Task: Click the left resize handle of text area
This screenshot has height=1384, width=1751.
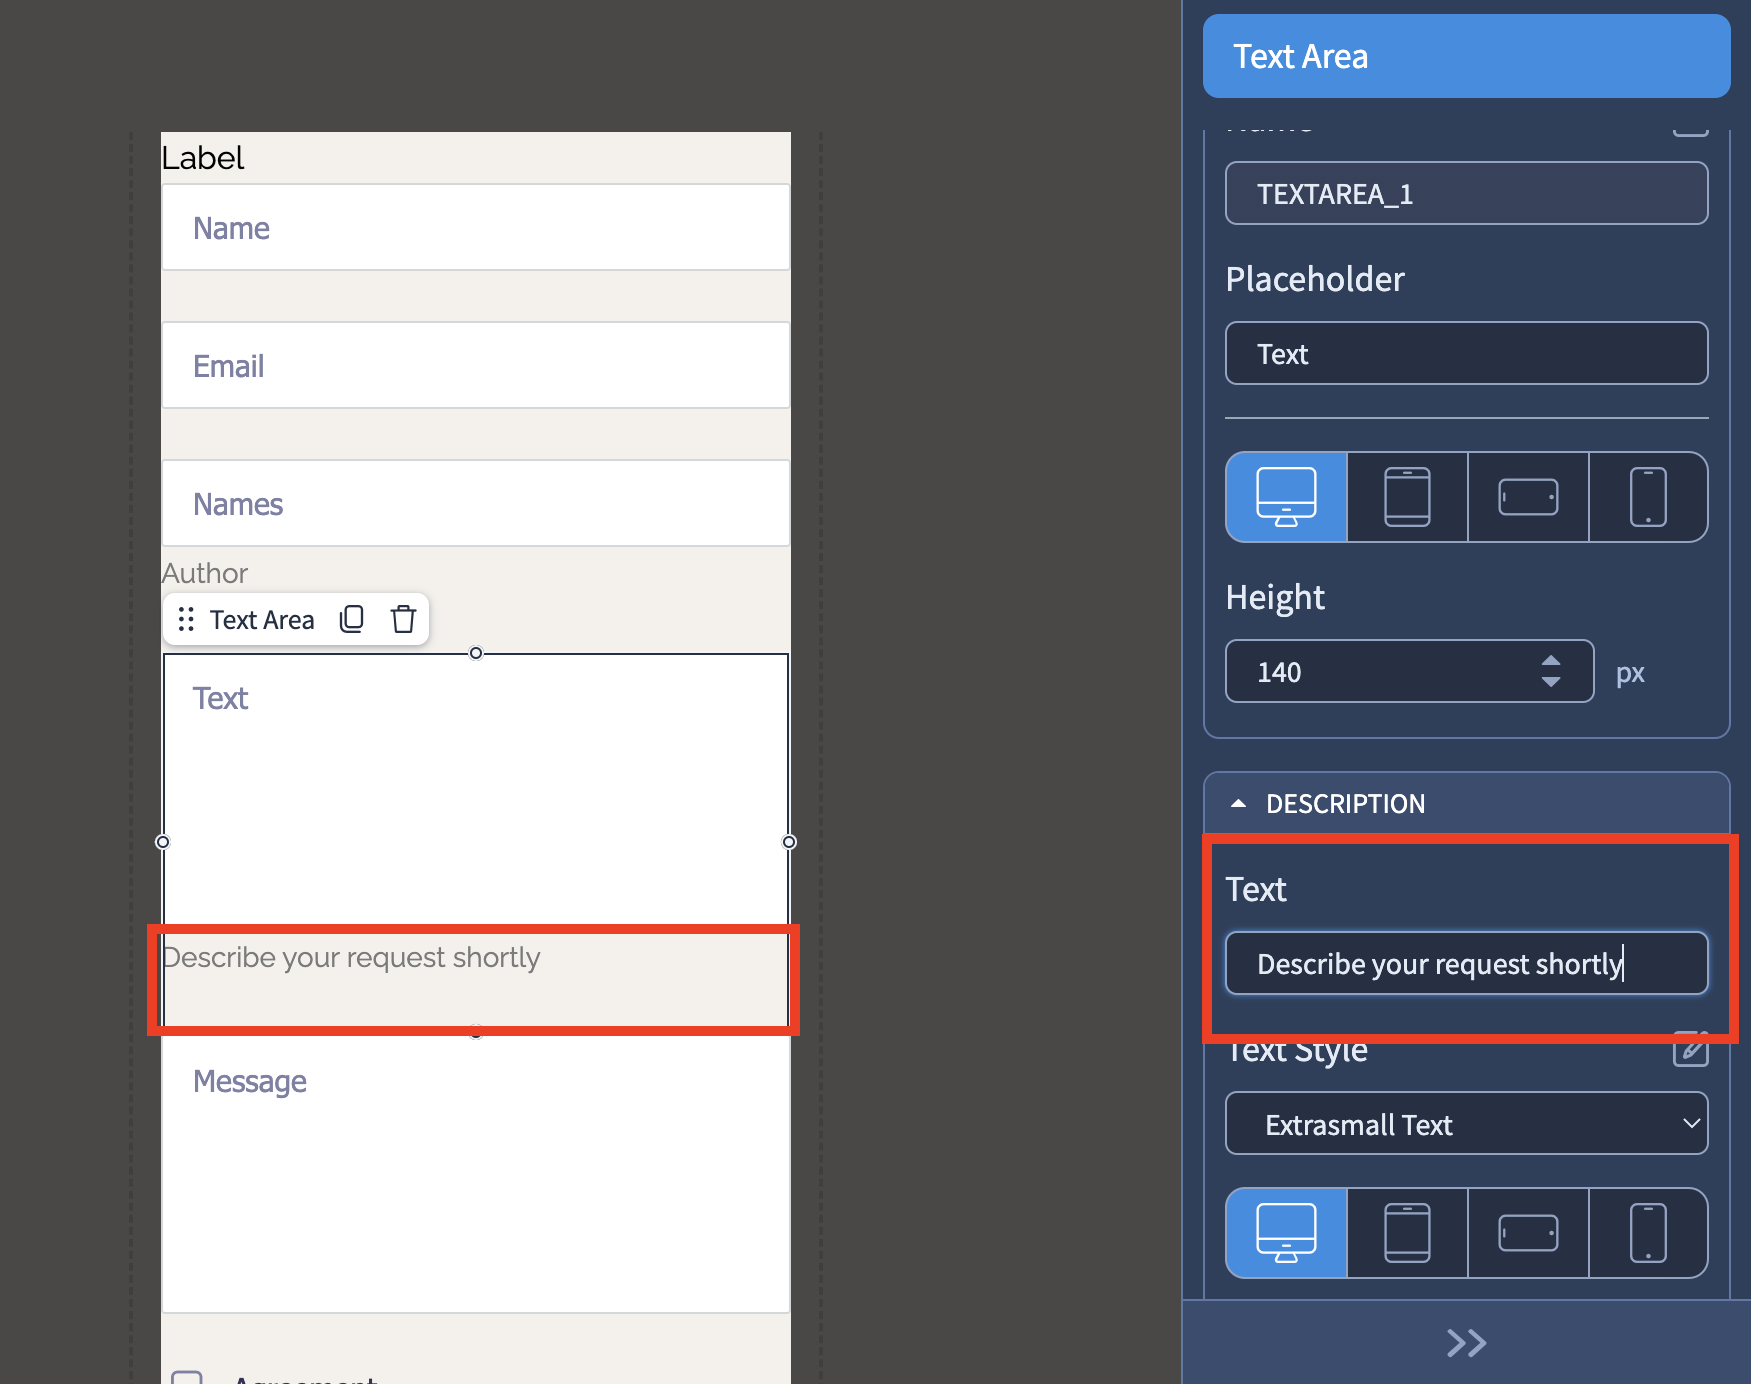Action: pos(163,842)
